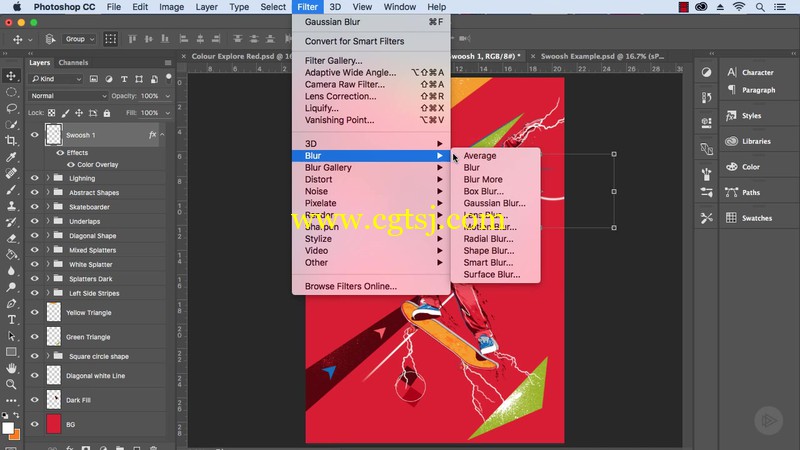Expand the Underlaps group

pyautogui.click(x=48, y=221)
